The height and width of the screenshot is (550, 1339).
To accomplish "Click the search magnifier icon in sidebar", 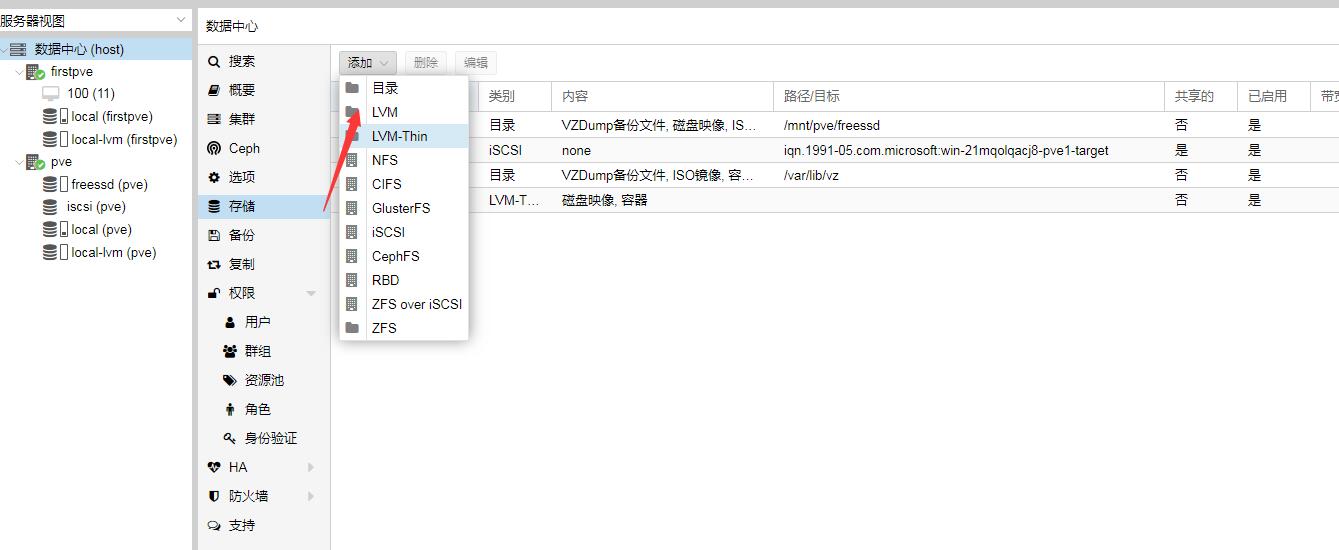I will 213,62.
